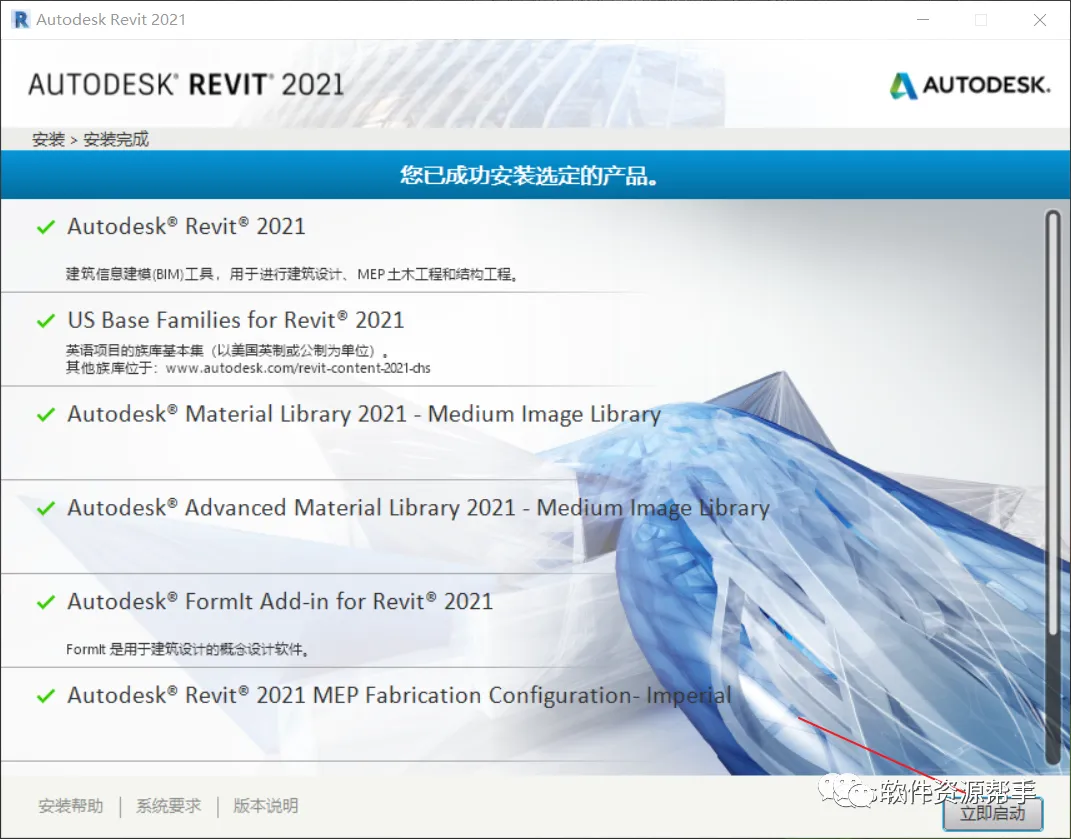
Task: Open the 系统要求 link
Action: click(x=169, y=806)
